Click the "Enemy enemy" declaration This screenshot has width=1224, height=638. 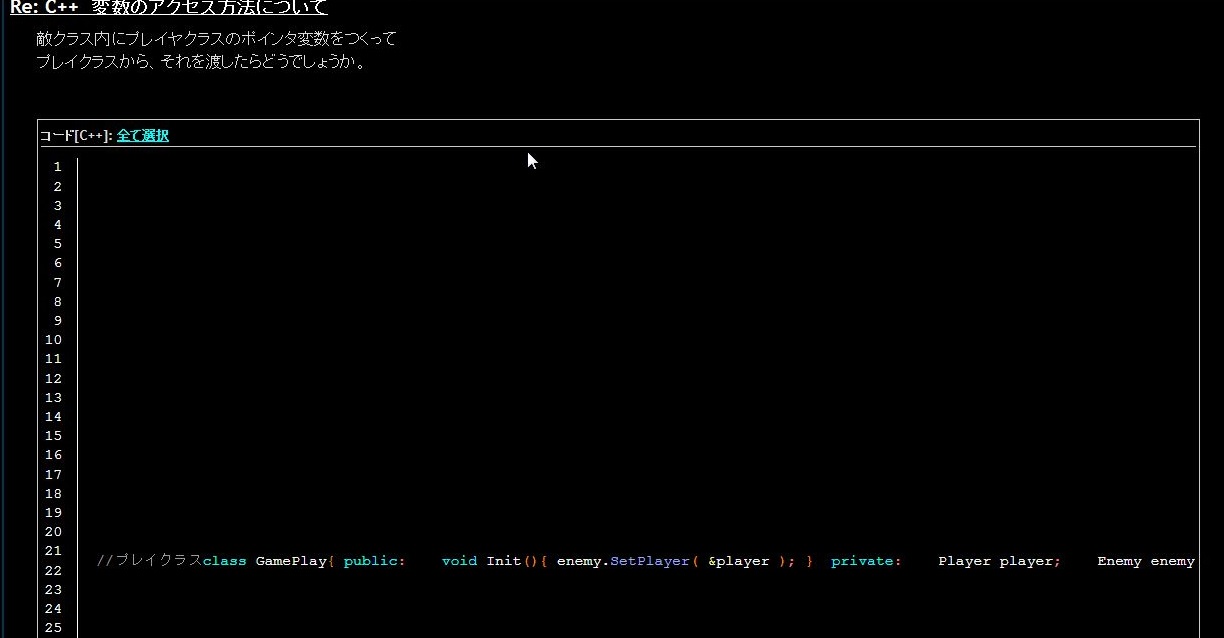tap(1145, 561)
